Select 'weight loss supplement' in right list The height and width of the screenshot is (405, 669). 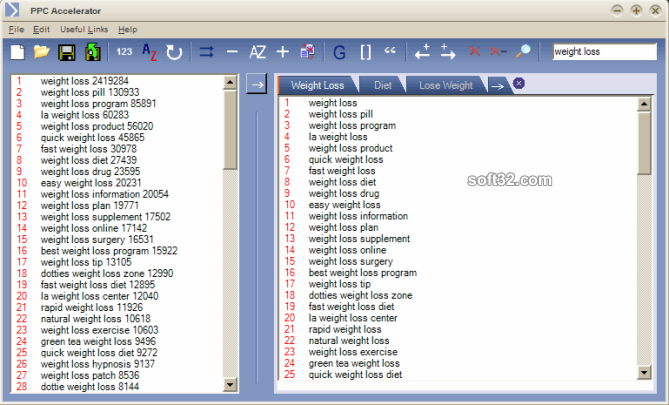coord(359,239)
